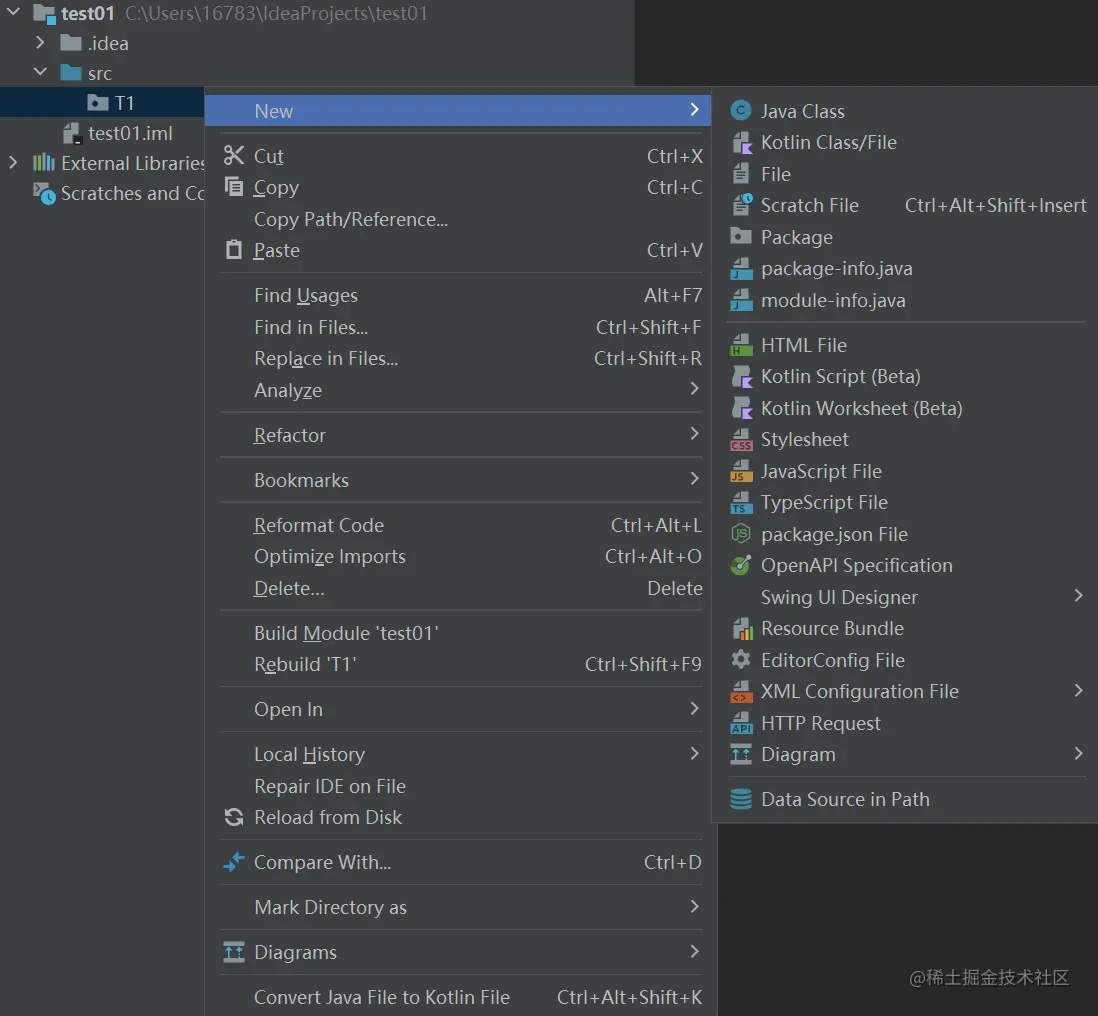The image size is (1098, 1016).
Task: Choose Delete... from context menu
Action: [458, 588]
